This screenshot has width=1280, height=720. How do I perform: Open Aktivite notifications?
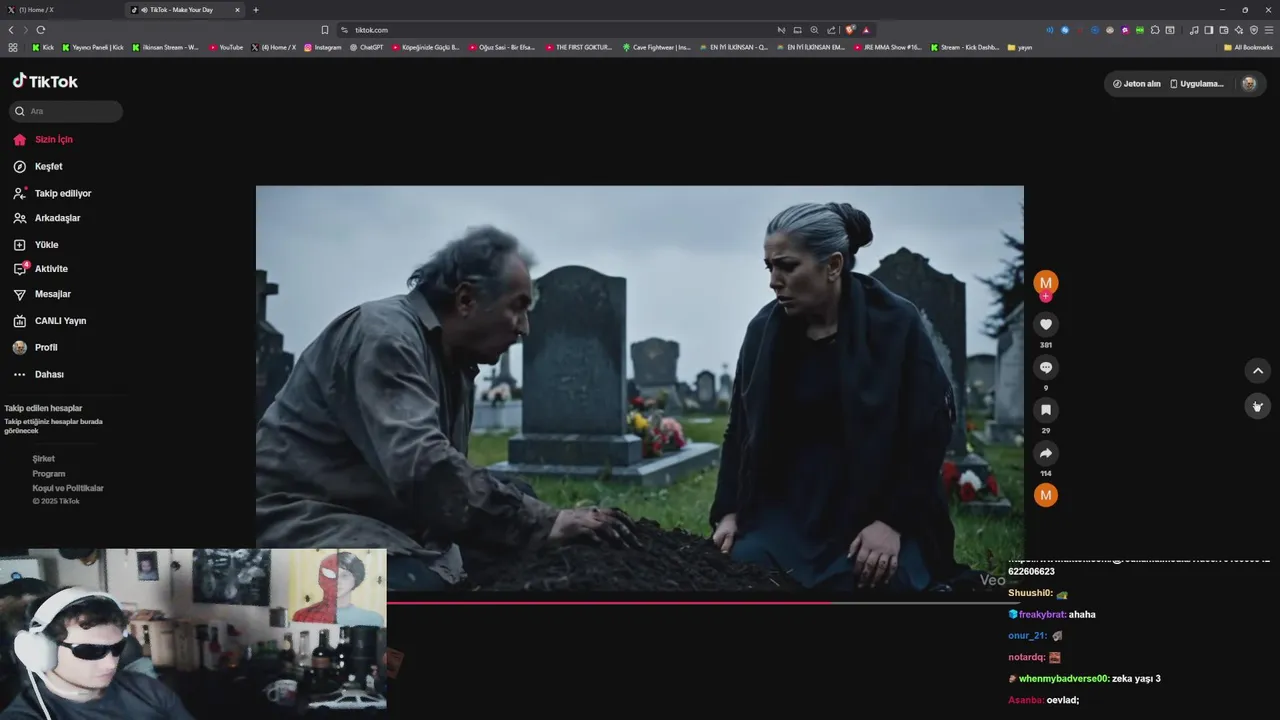[x=40, y=269]
